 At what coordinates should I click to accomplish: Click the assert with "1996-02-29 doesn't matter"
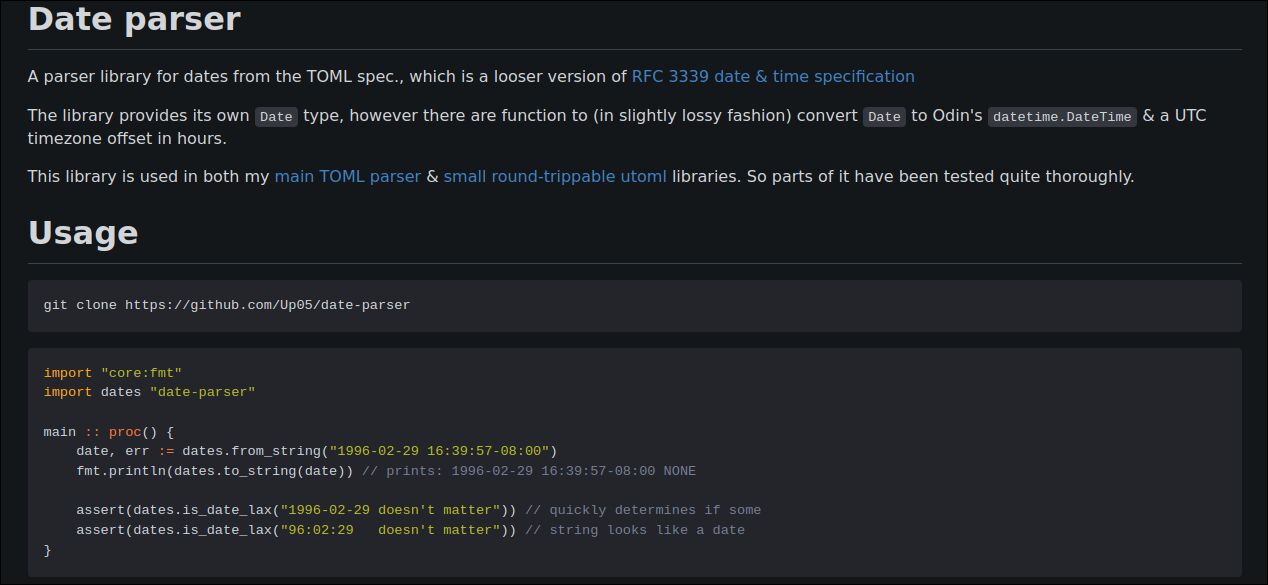[x=296, y=510]
